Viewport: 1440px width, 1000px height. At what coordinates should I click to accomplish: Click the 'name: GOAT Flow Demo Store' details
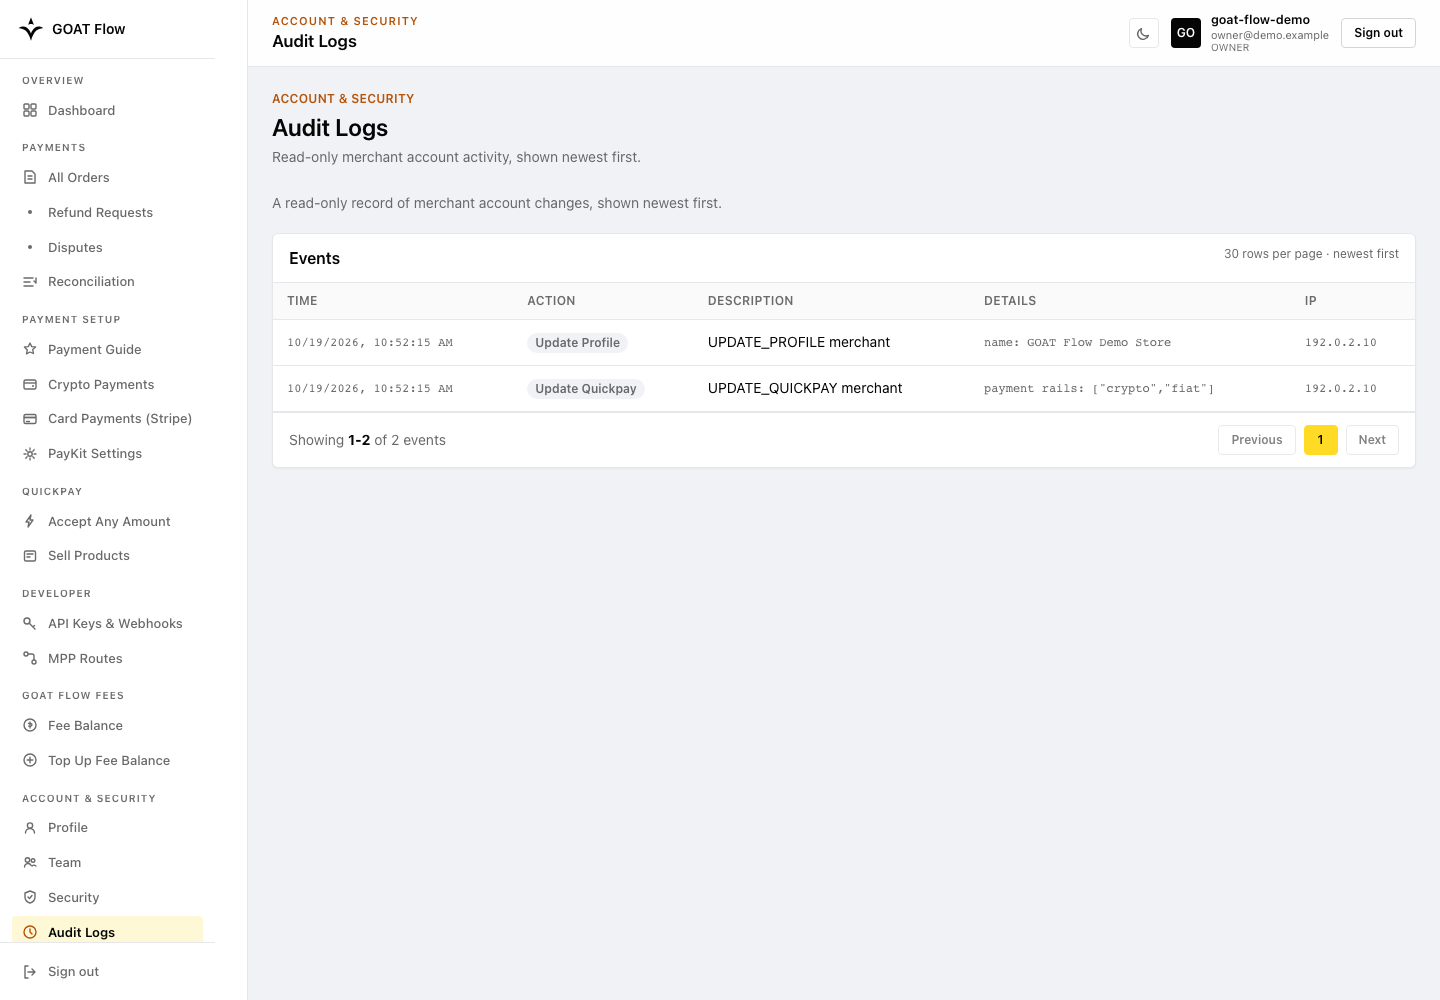[1077, 343]
